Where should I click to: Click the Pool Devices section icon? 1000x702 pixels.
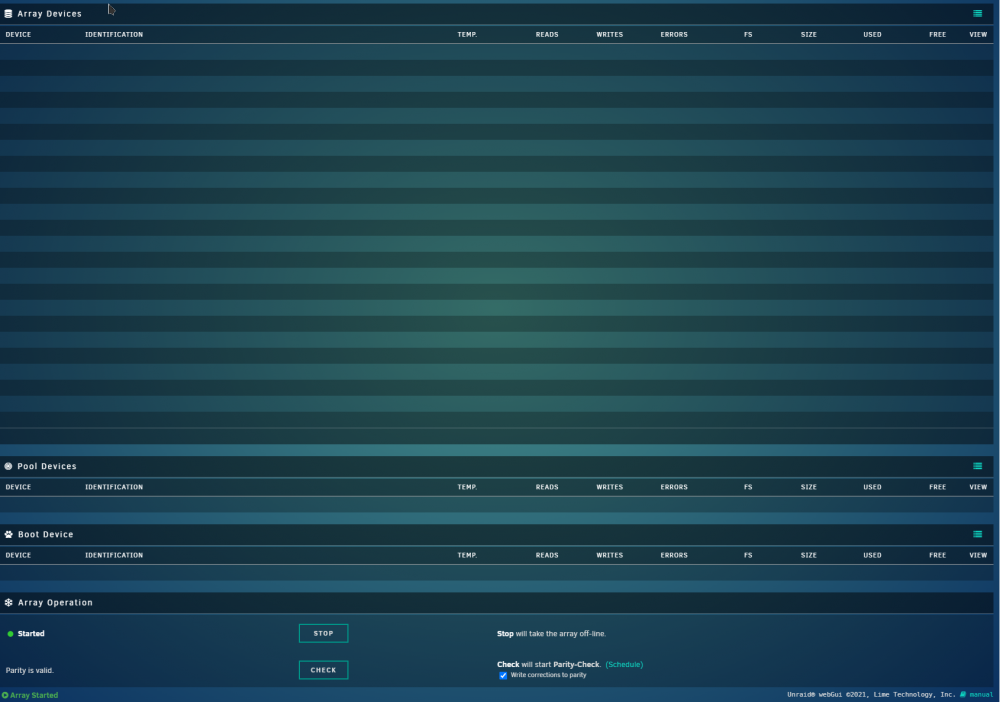point(8,466)
